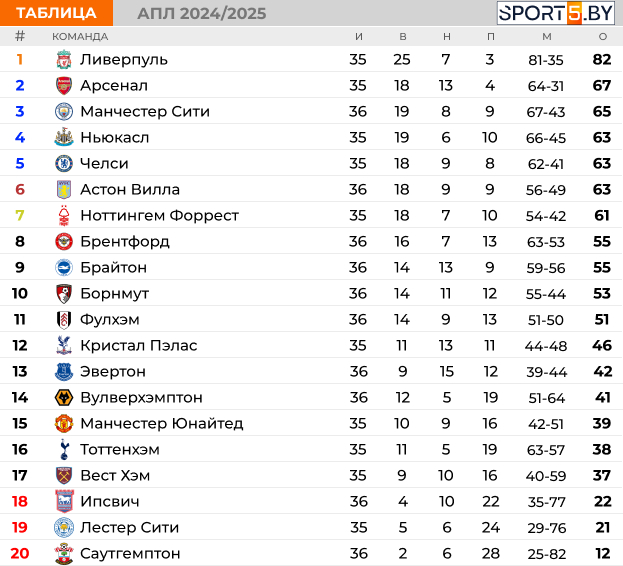Click the Liverpool club crest
Screen dimensions: 623x566
tap(64, 60)
